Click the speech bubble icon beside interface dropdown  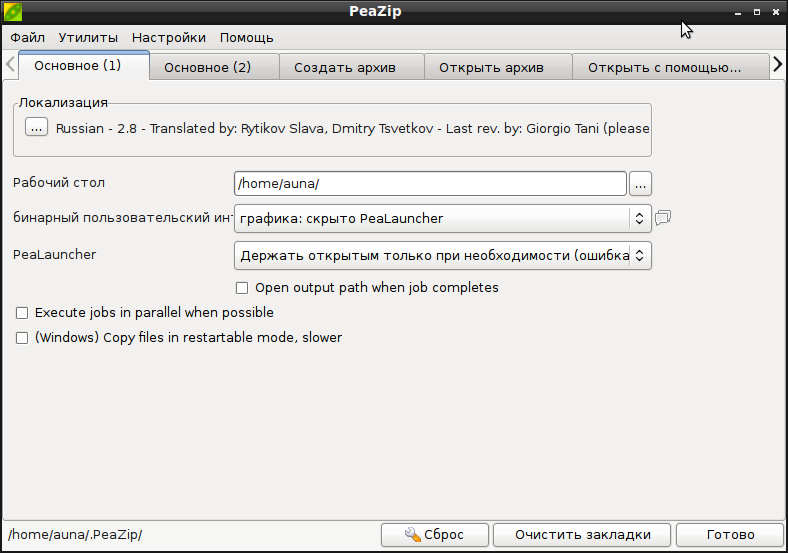pyautogui.click(x=663, y=218)
